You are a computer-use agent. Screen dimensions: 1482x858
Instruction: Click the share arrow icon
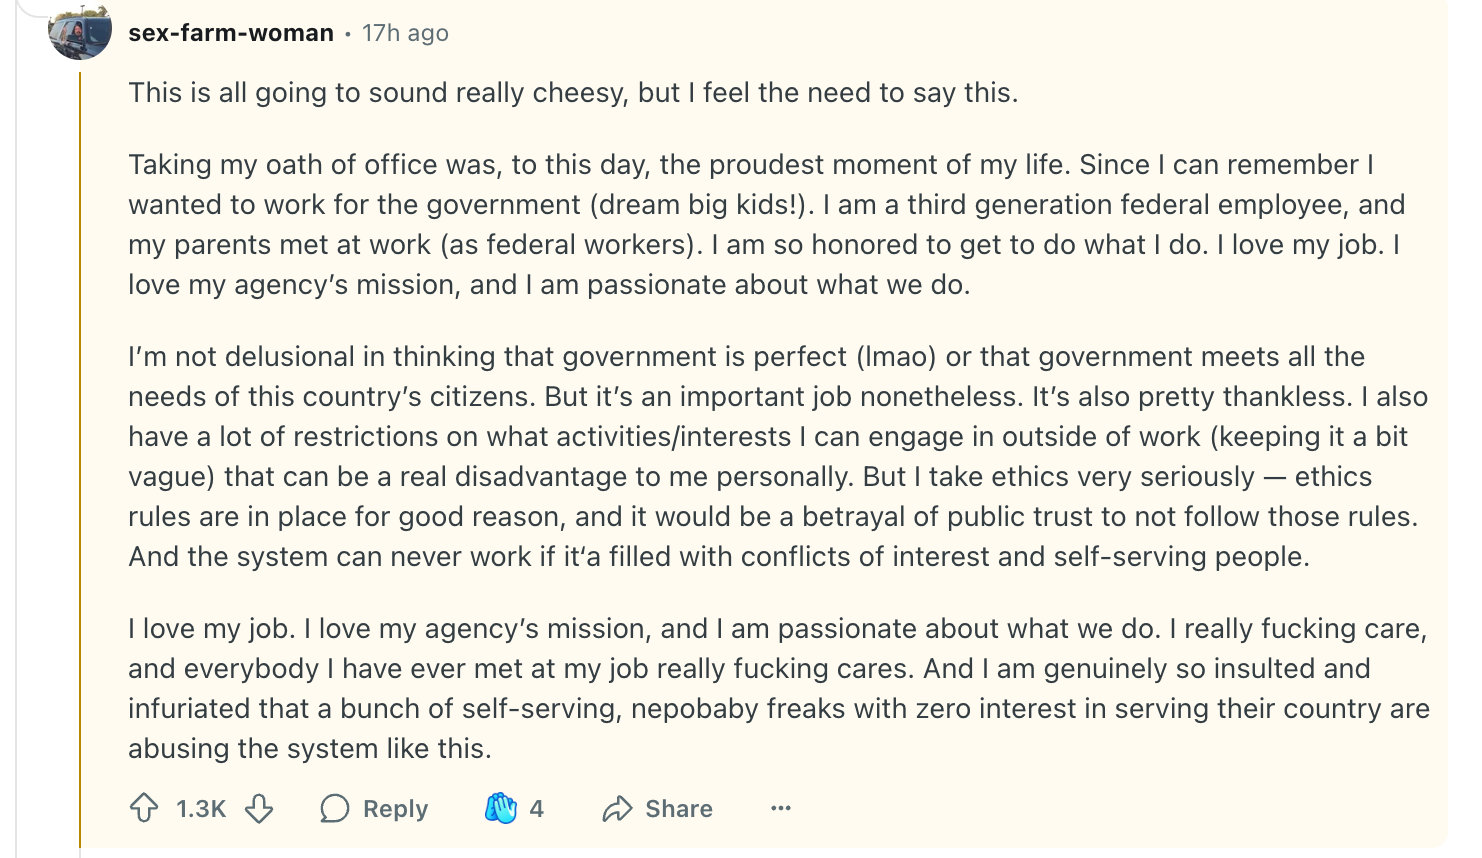pyautogui.click(x=618, y=808)
